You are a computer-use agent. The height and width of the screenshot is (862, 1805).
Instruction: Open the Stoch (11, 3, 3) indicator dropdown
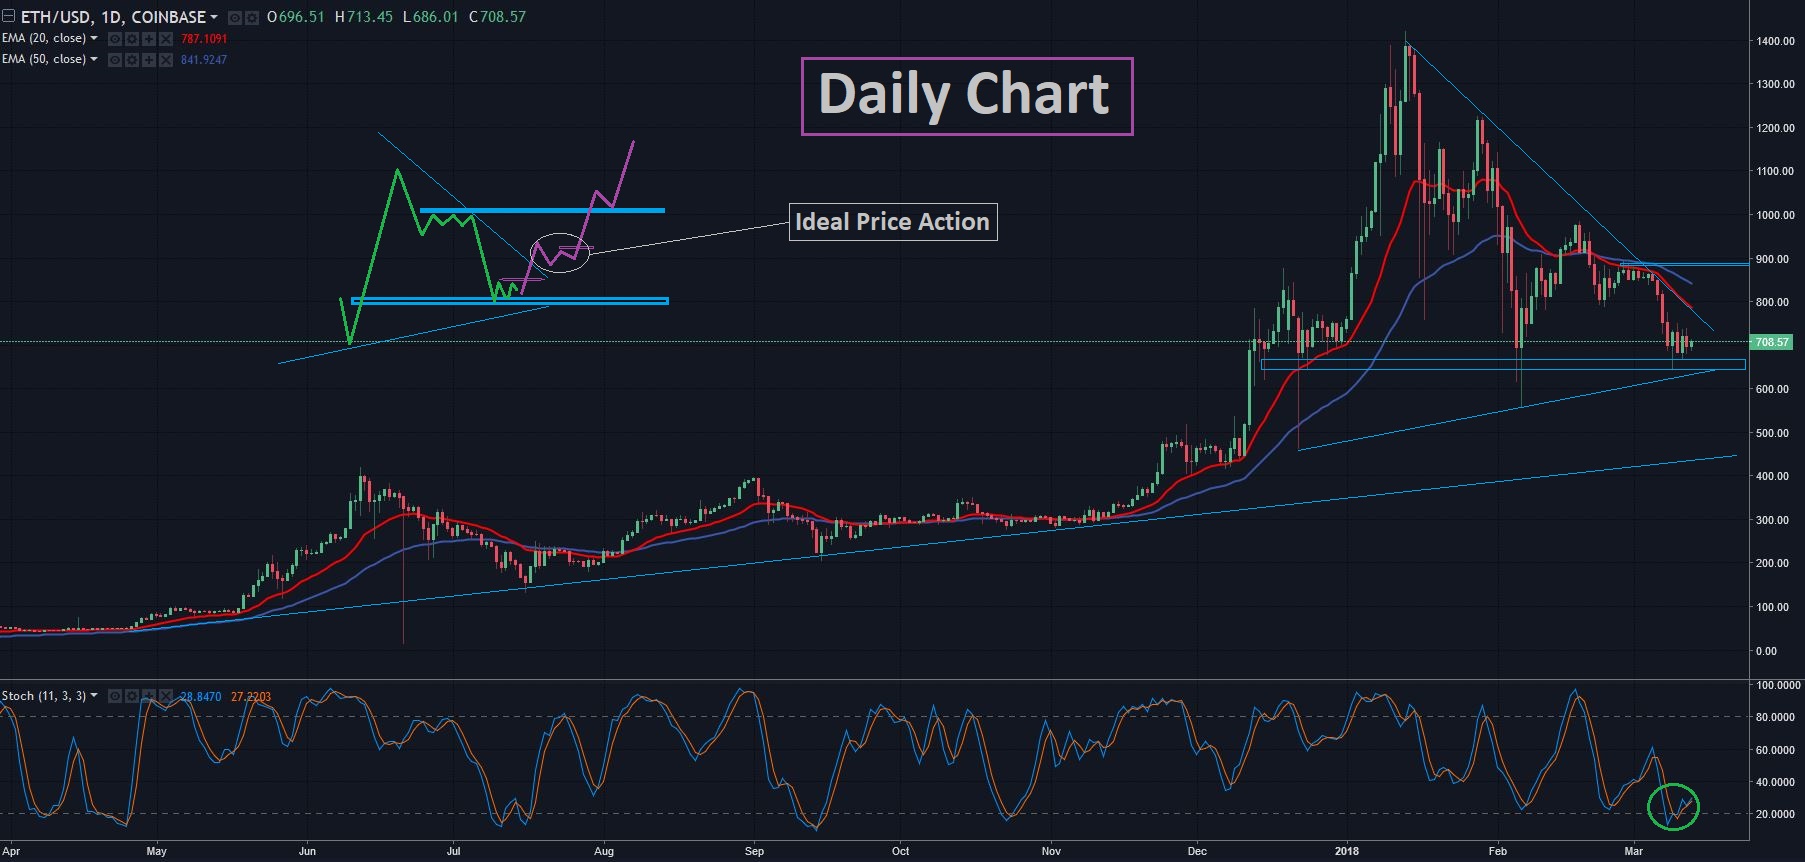(x=94, y=695)
